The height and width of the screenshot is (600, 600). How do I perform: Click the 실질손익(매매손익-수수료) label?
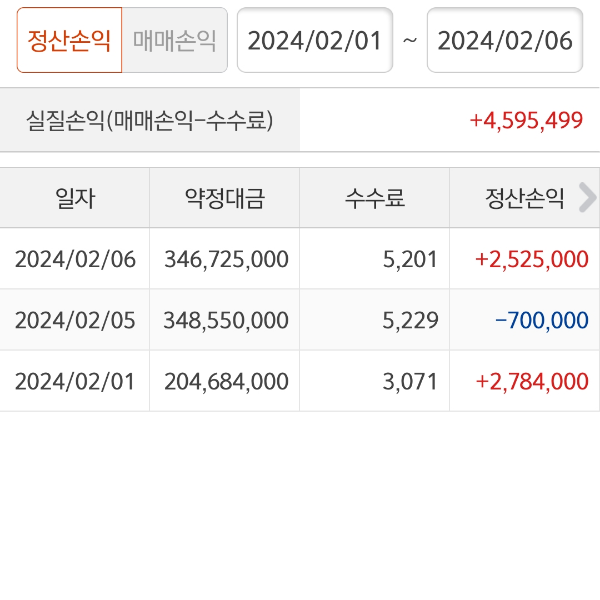click(x=150, y=121)
